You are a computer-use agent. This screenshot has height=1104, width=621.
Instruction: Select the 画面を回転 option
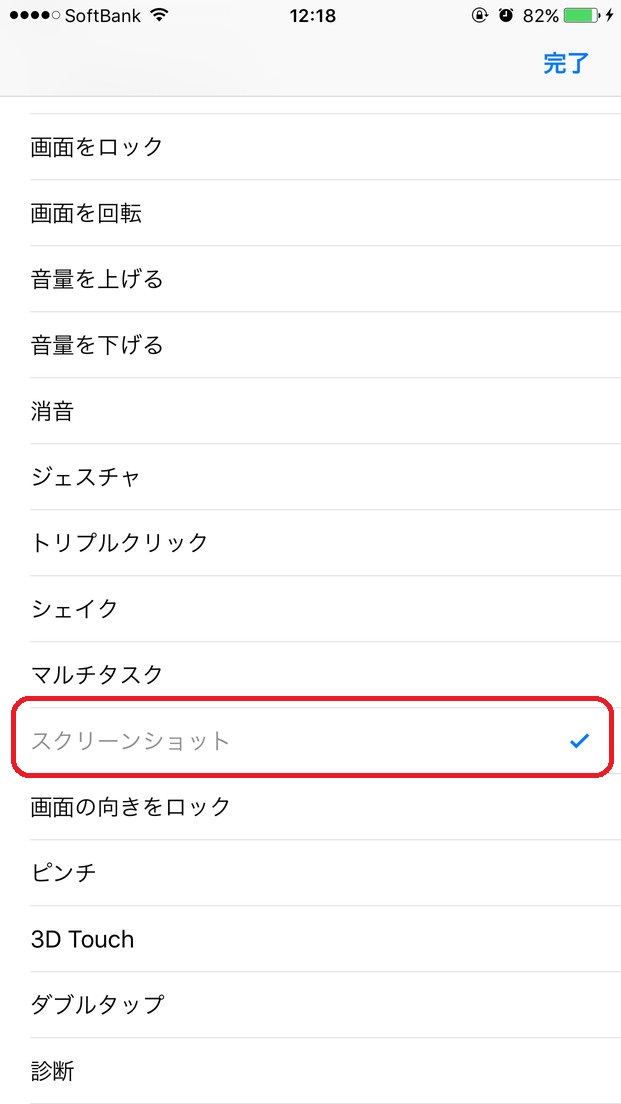tap(310, 213)
